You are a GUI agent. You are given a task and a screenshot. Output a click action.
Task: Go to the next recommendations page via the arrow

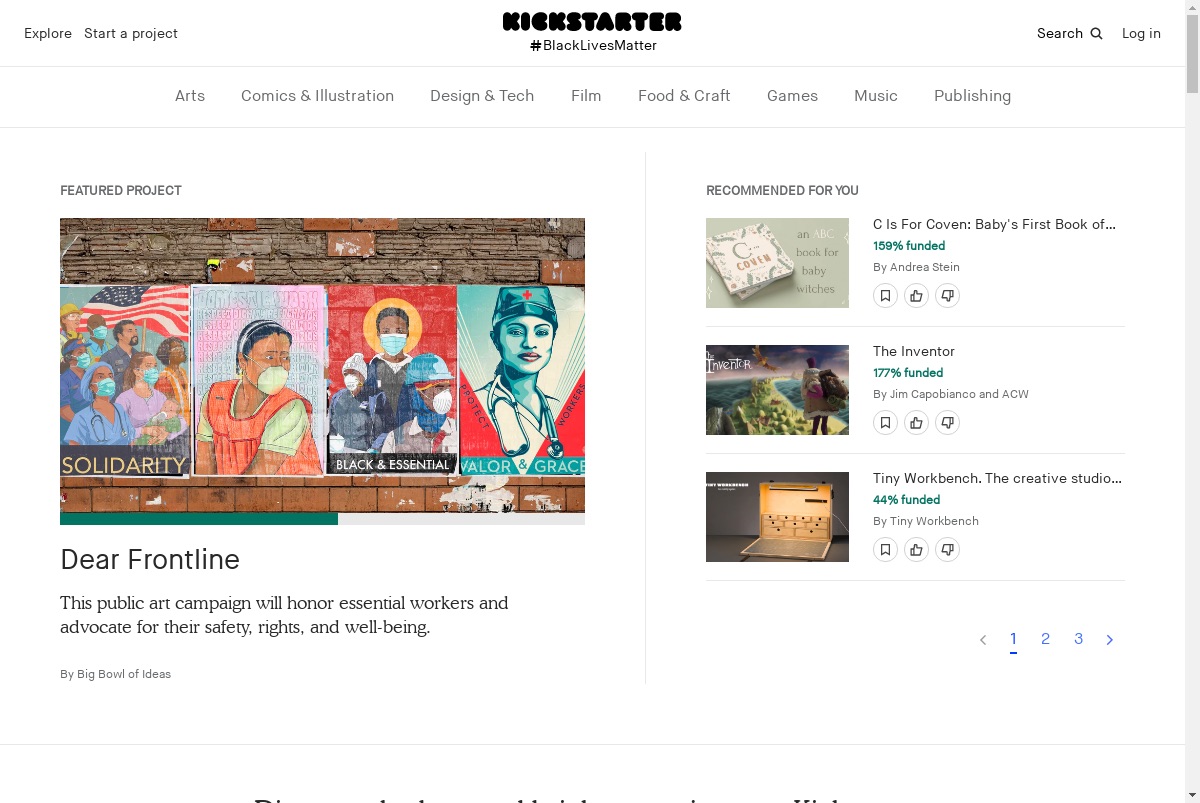(x=1109, y=640)
